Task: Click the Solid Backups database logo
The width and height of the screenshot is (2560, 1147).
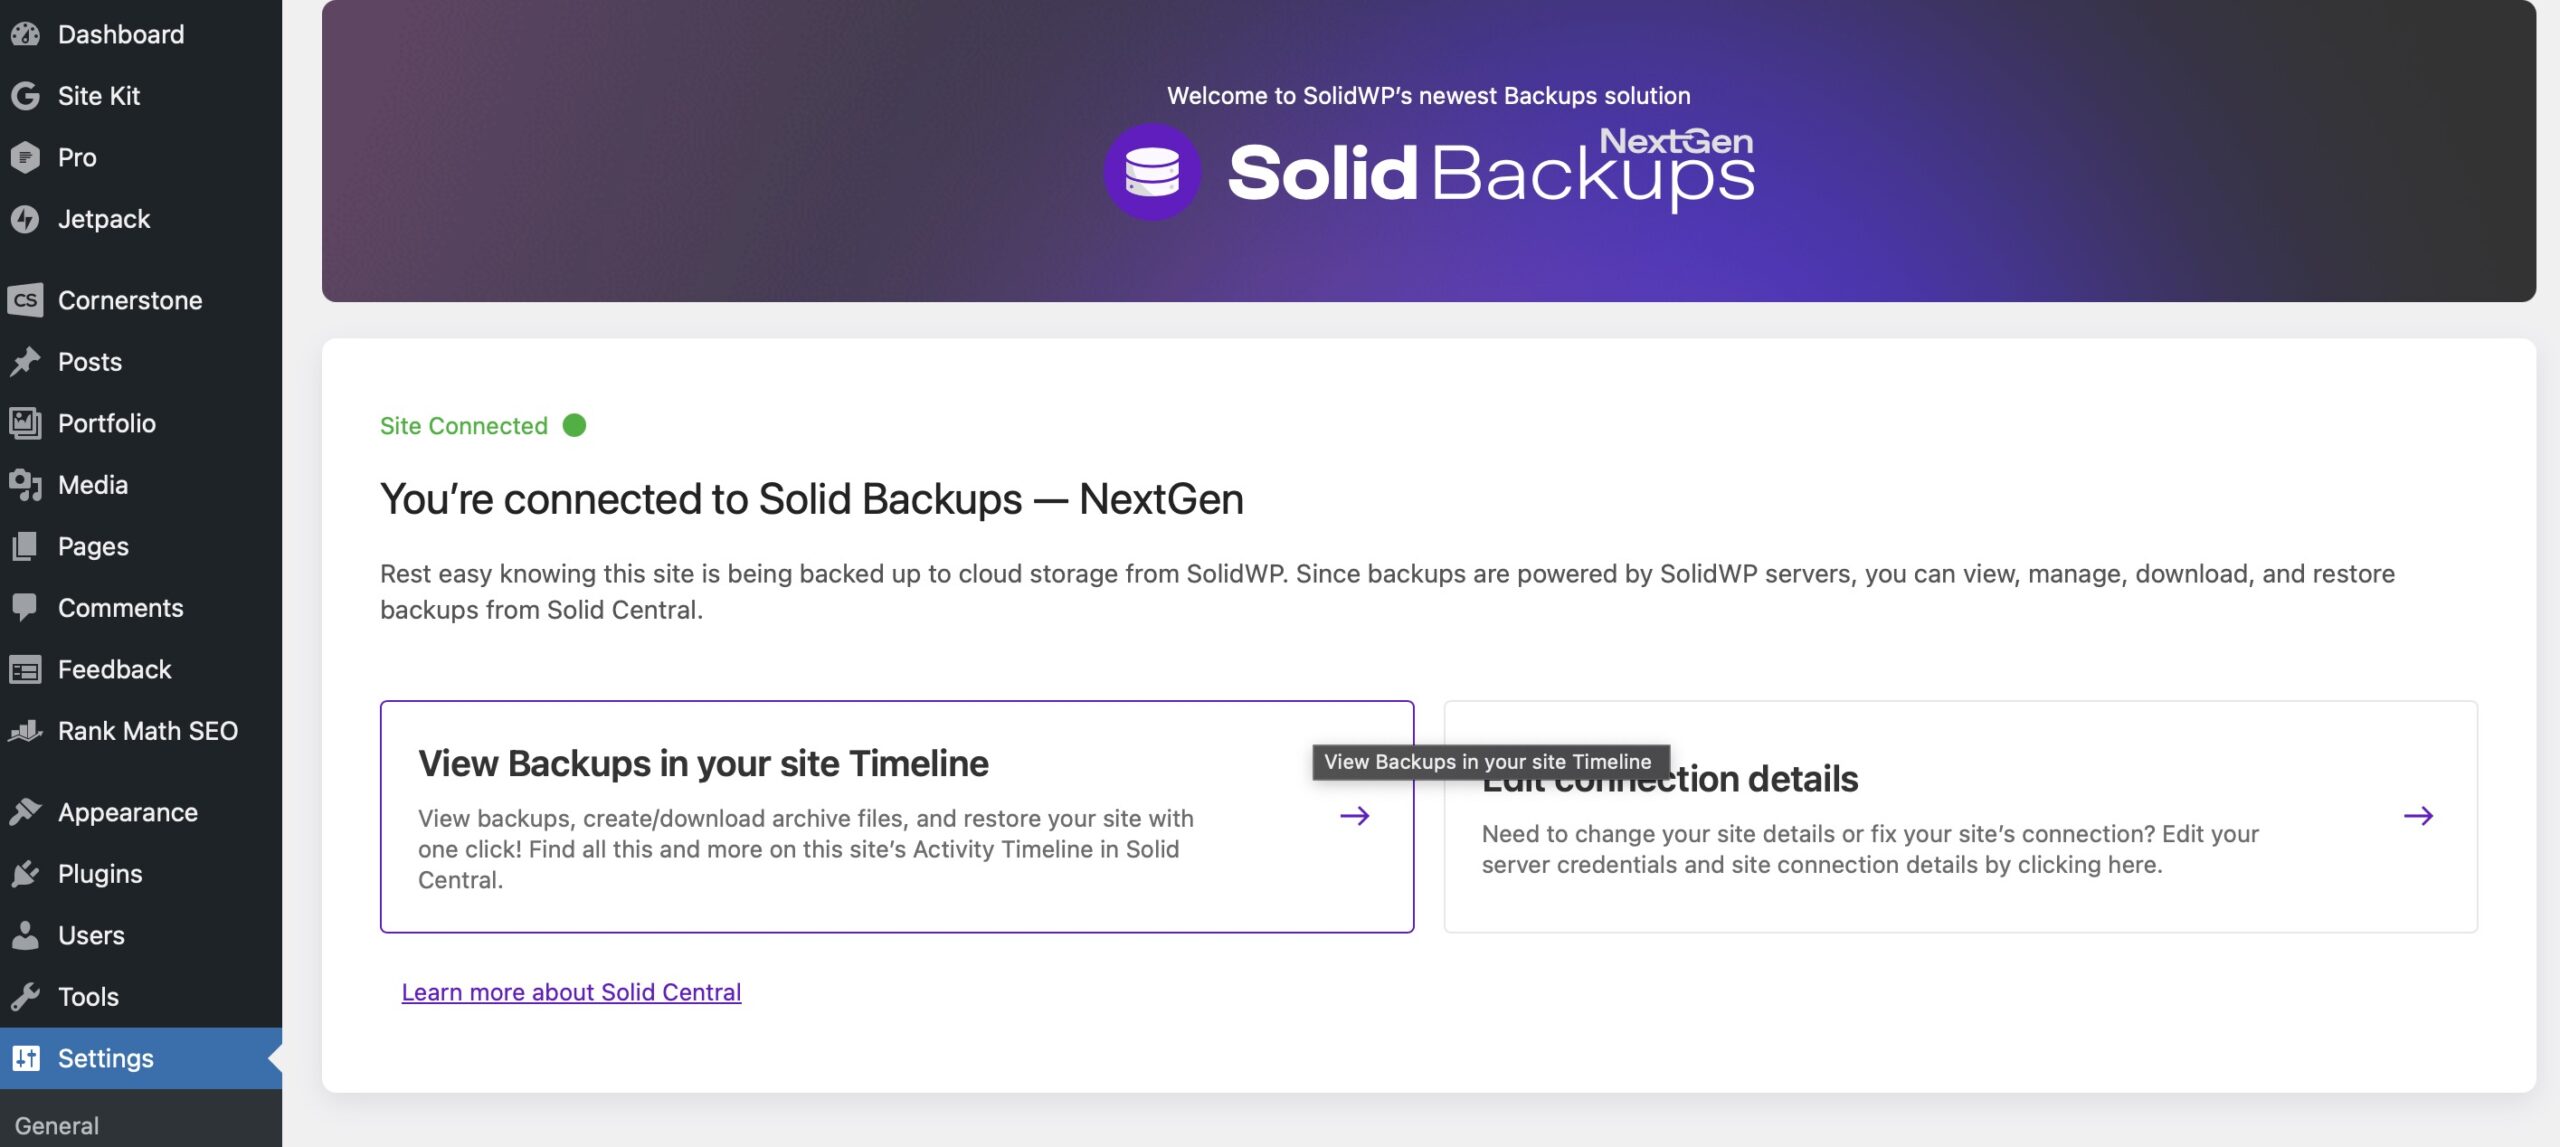Action: pyautogui.click(x=1152, y=172)
